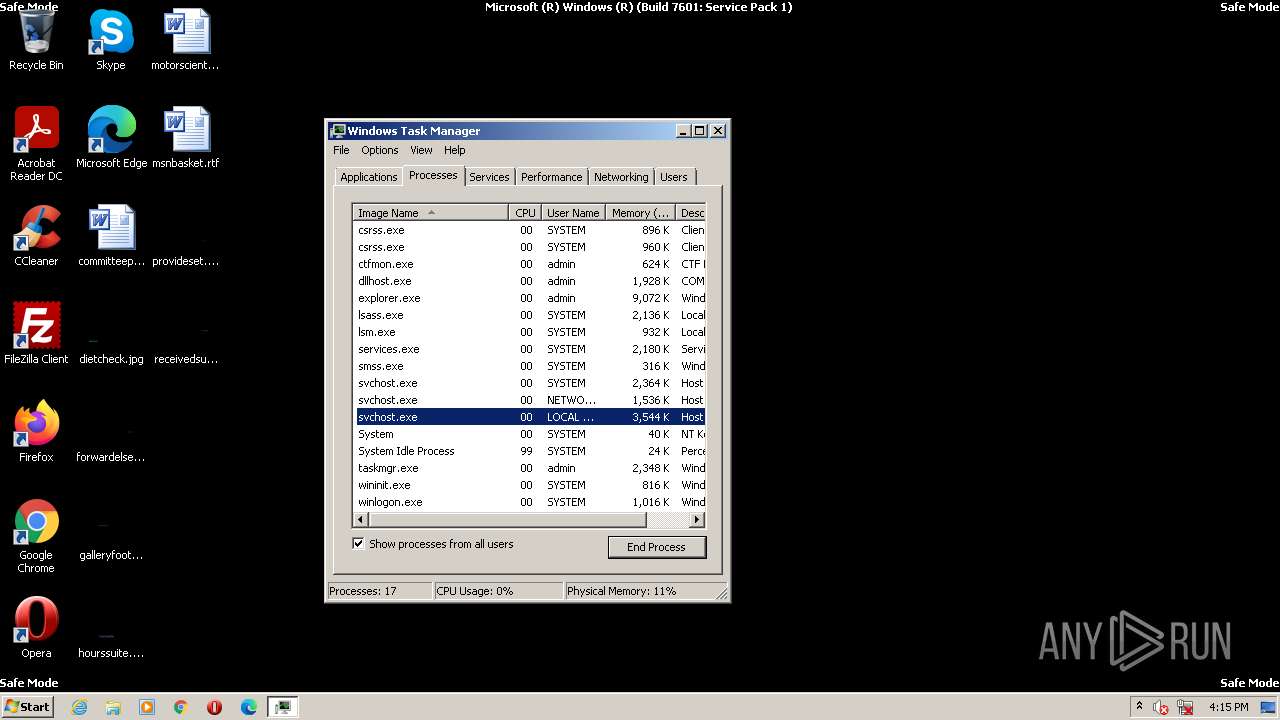Sort by Memory column header

pos(641,213)
